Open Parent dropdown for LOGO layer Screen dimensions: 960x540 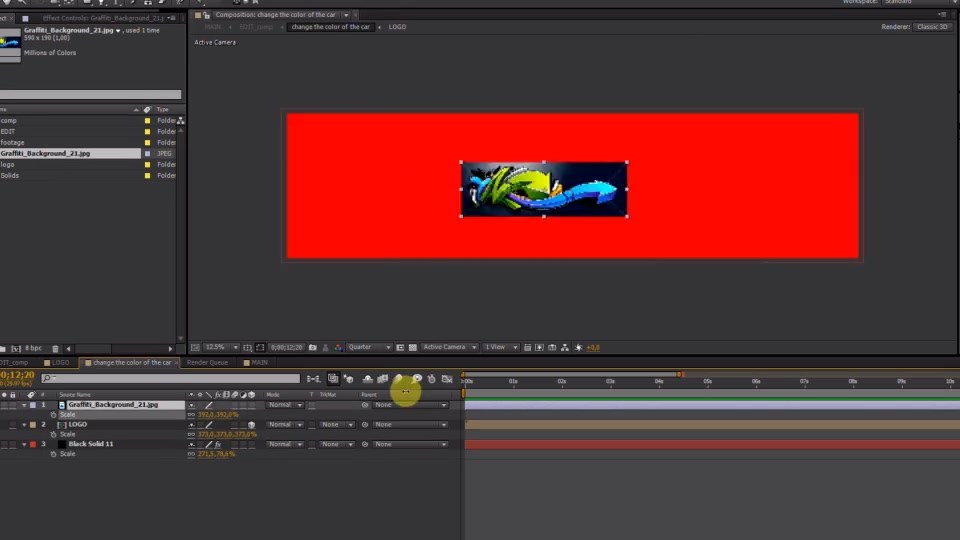[411, 424]
